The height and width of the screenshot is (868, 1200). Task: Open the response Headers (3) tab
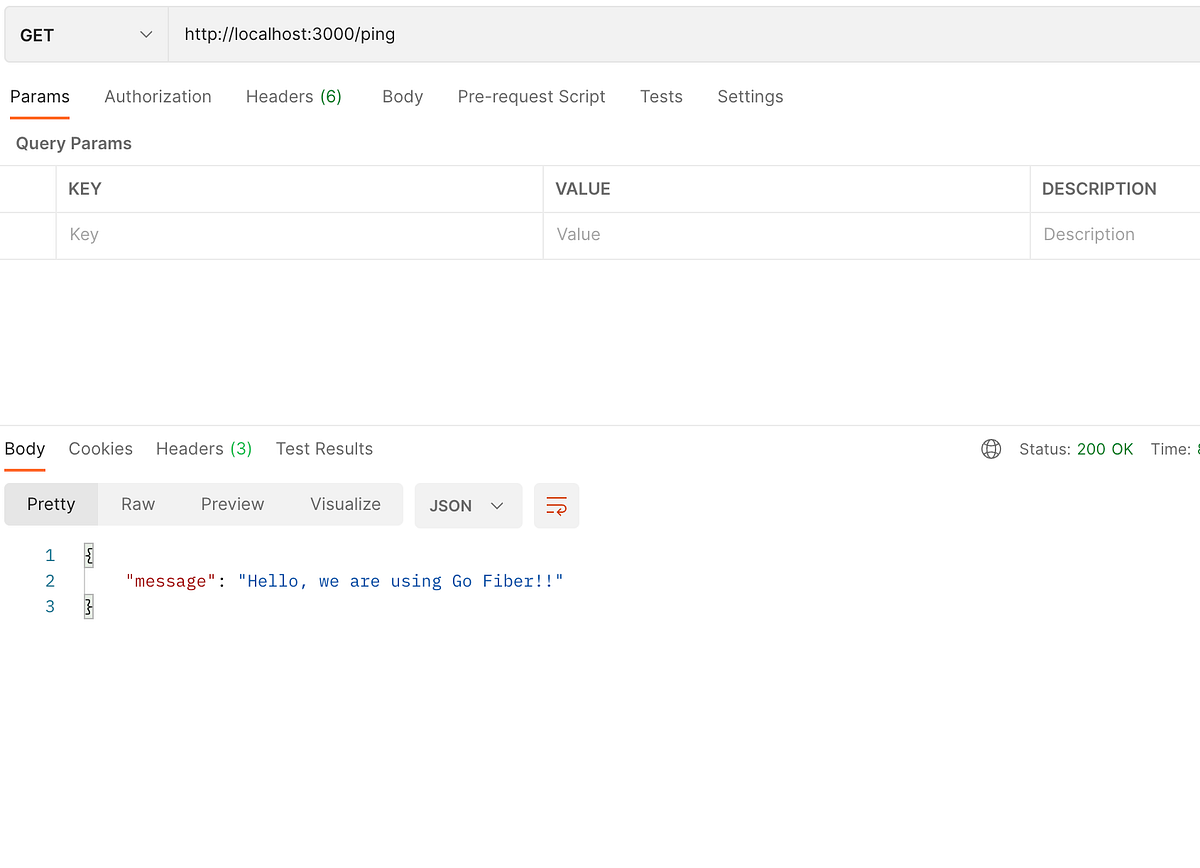[x=203, y=449]
